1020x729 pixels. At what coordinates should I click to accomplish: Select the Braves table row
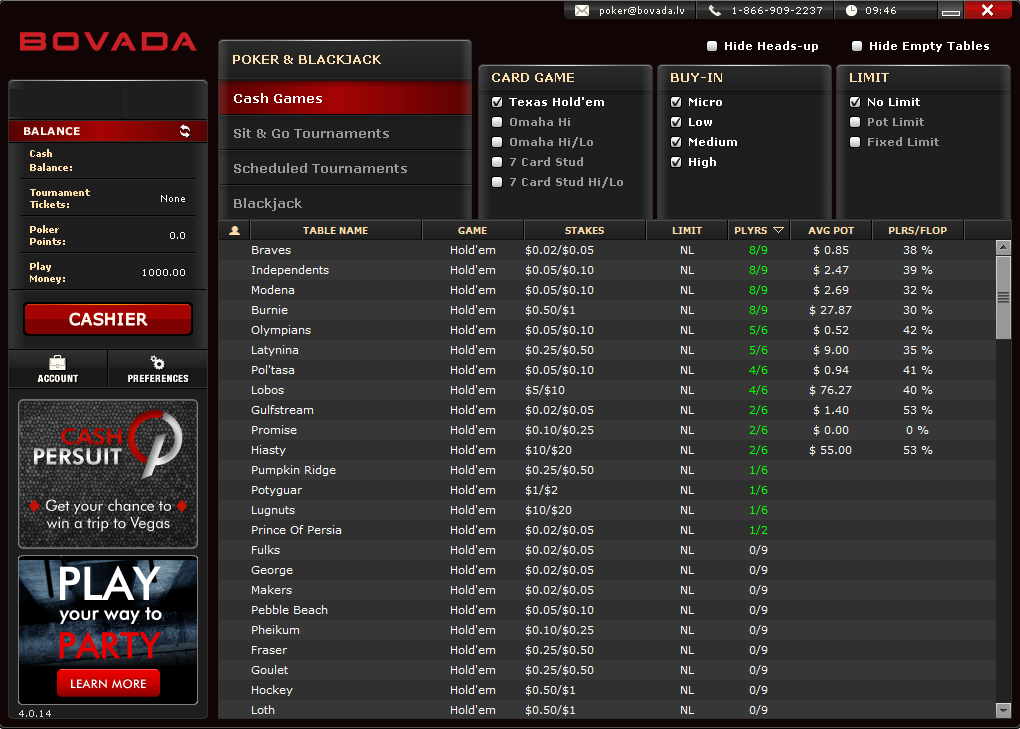(606, 250)
